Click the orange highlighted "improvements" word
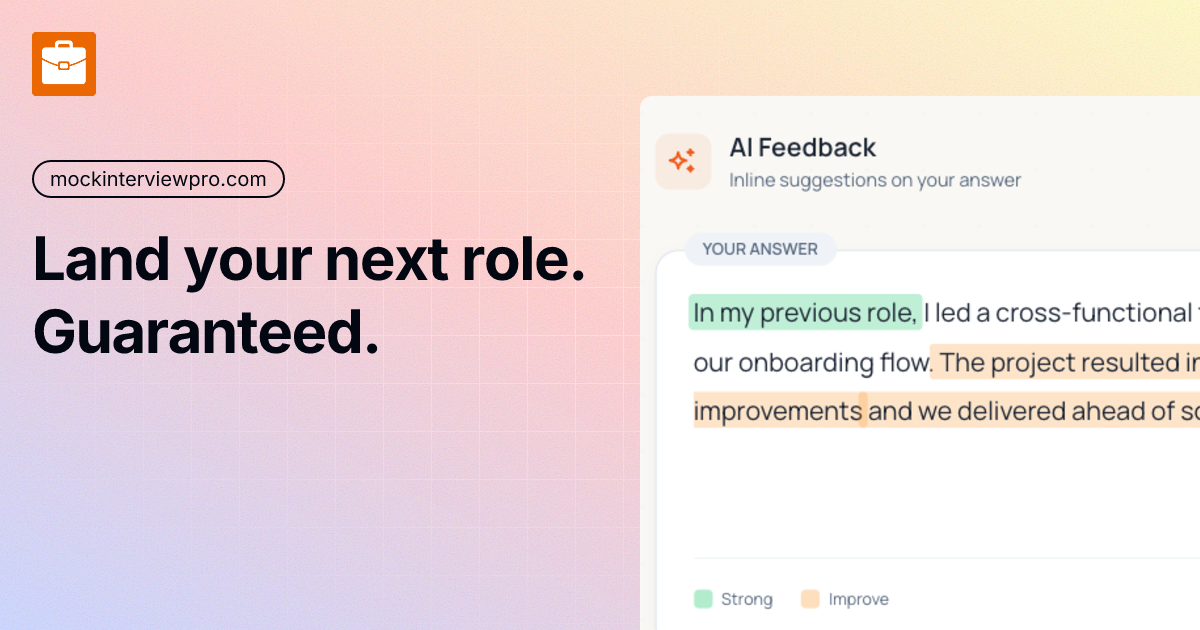Screen dimensions: 1200x630 [x=777, y=410]
